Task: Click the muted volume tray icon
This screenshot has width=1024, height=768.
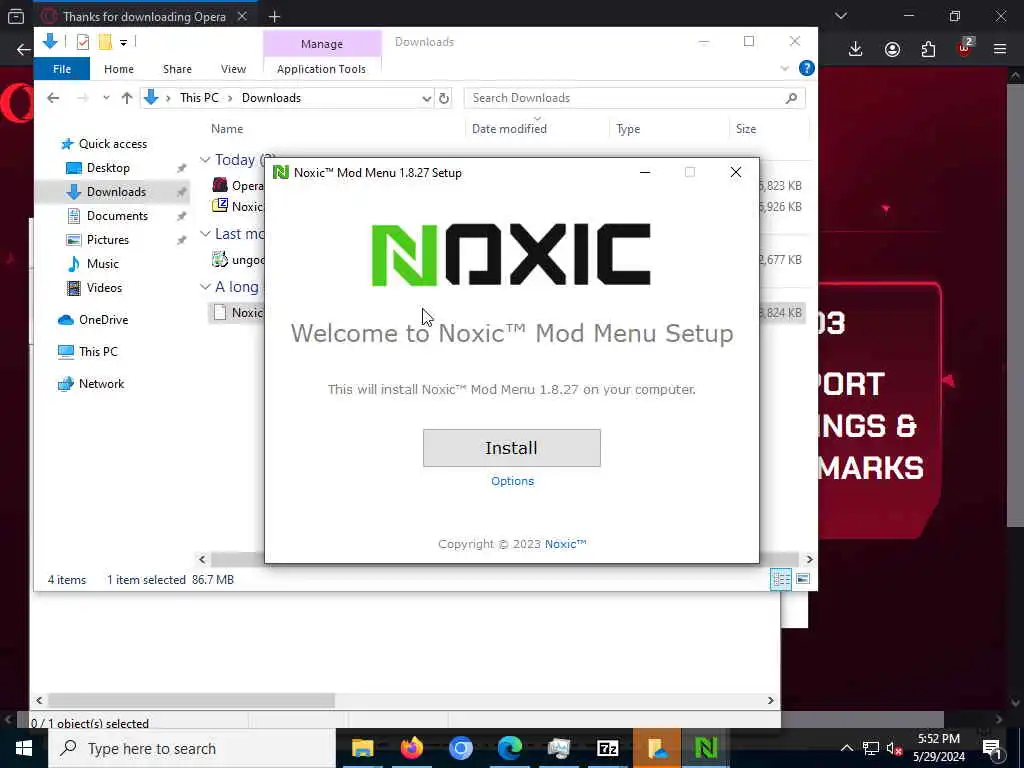Action: click(x=894, y=748)
